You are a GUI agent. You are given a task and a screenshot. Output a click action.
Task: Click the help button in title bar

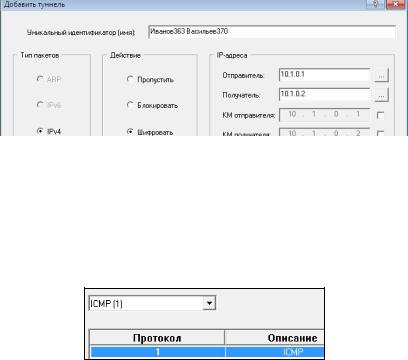pyautogui.click(x=375, y=4)
